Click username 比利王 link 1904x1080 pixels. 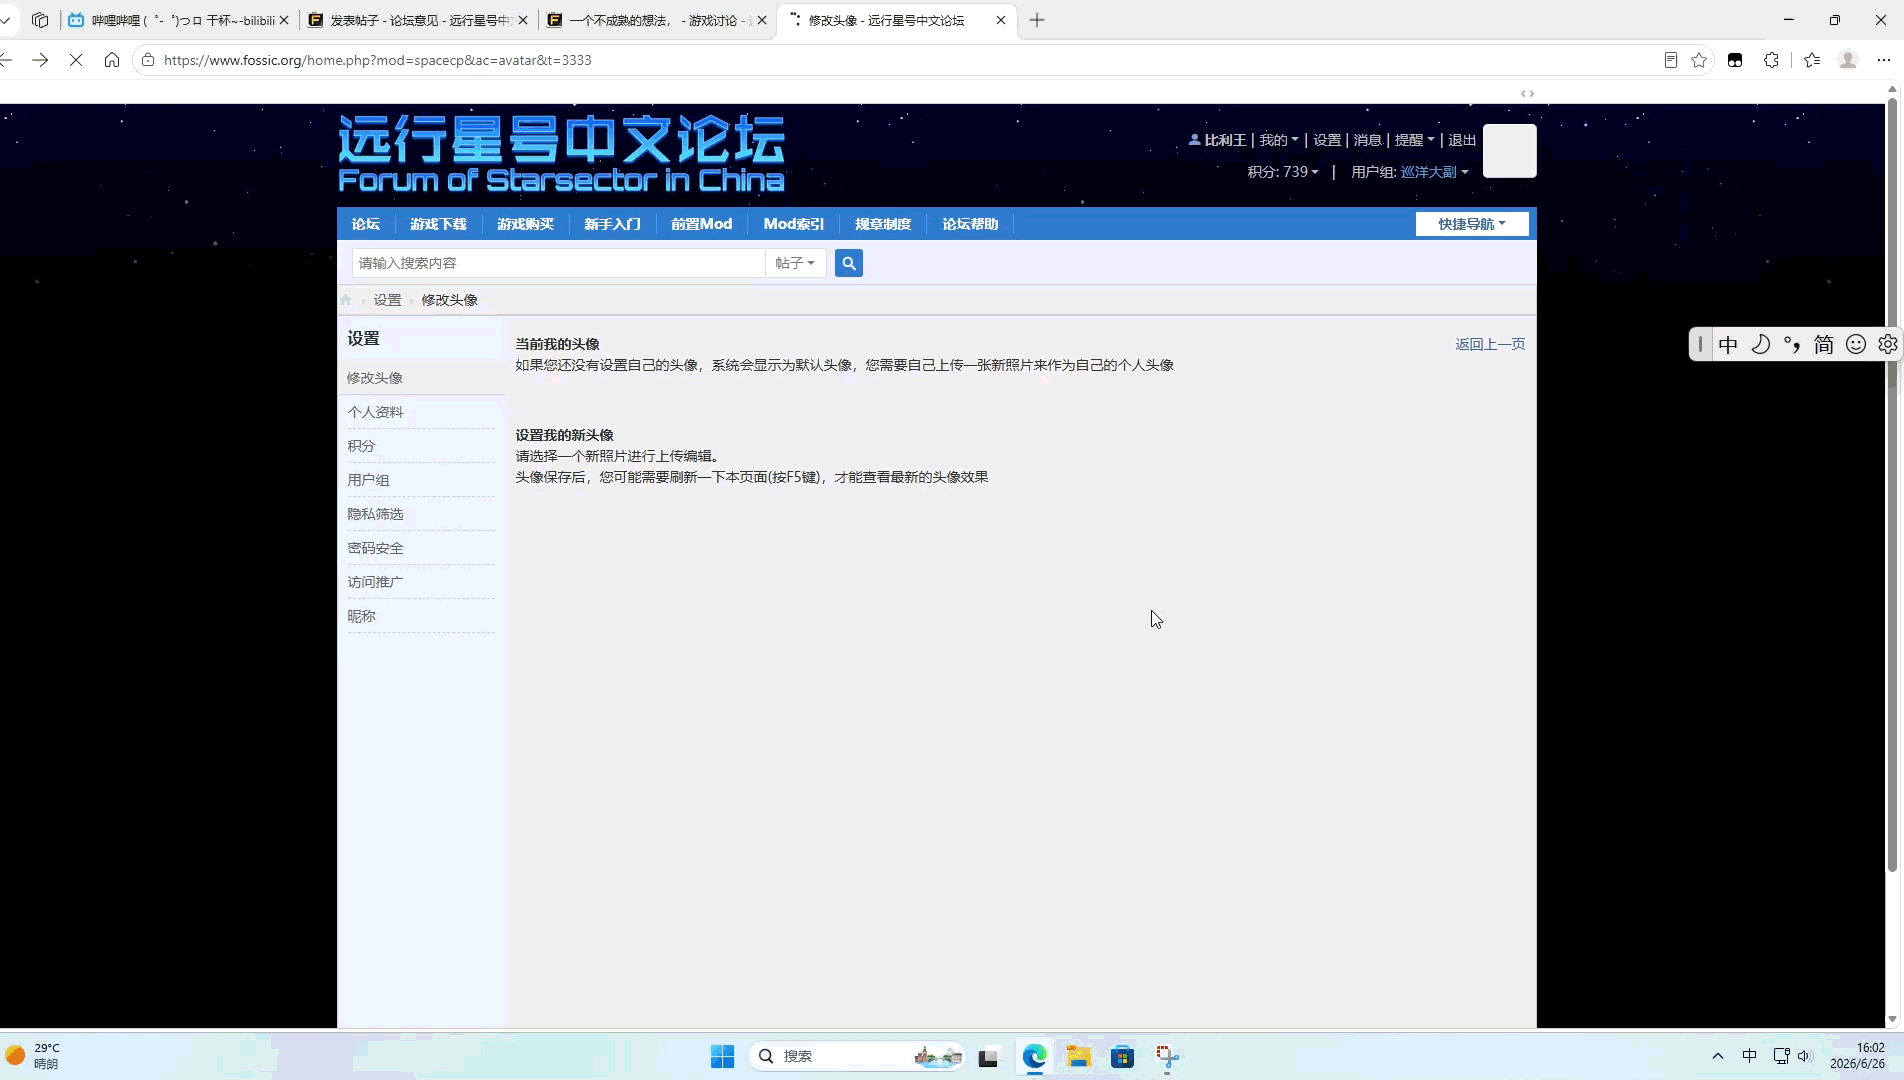pyautogui.click(x=1225, y=140)
